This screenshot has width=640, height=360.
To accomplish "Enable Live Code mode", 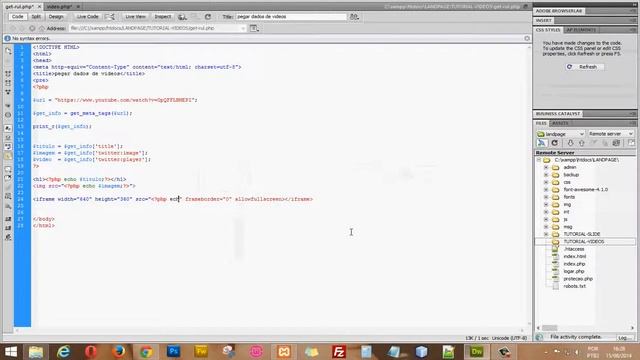I will (87, 17).
